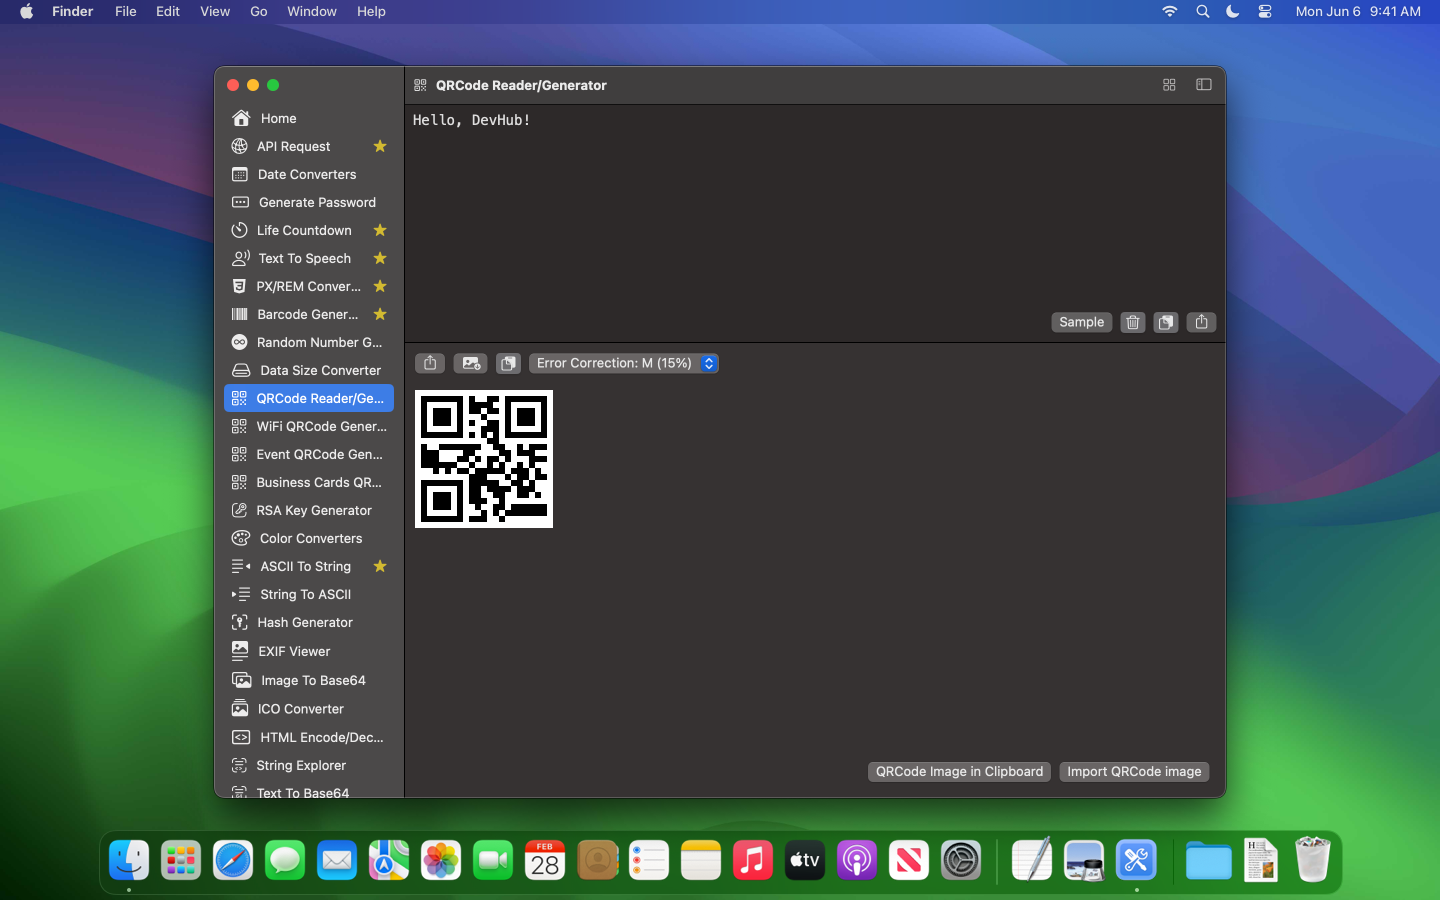Open Control Center in menu bar
The image size is (1440, 900).
(1265, 11)
